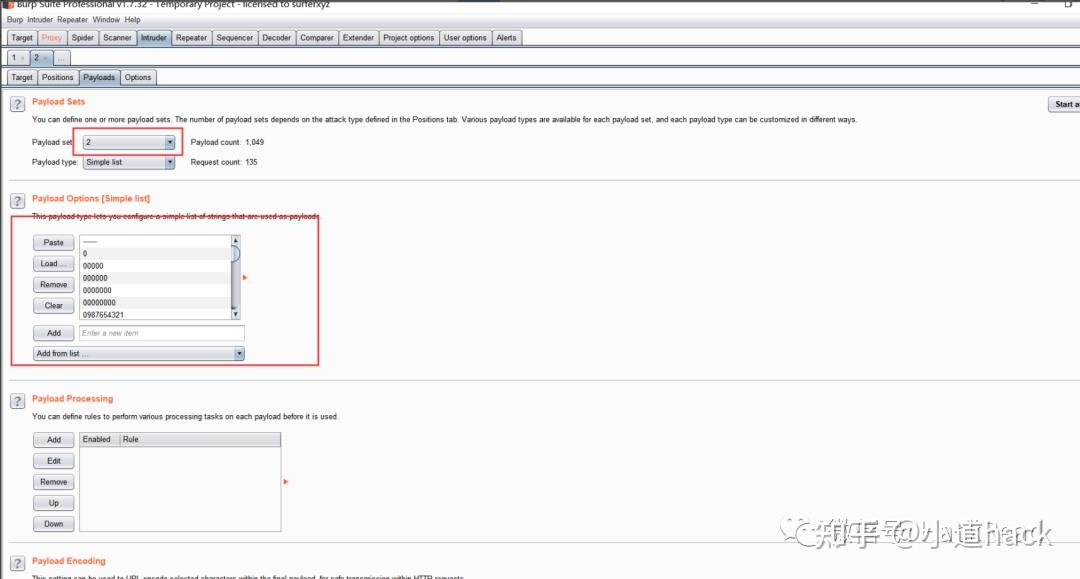Screen dimensions: 1080x579
Task: Click Remove in Payload Options
Action: coord(54,284)
